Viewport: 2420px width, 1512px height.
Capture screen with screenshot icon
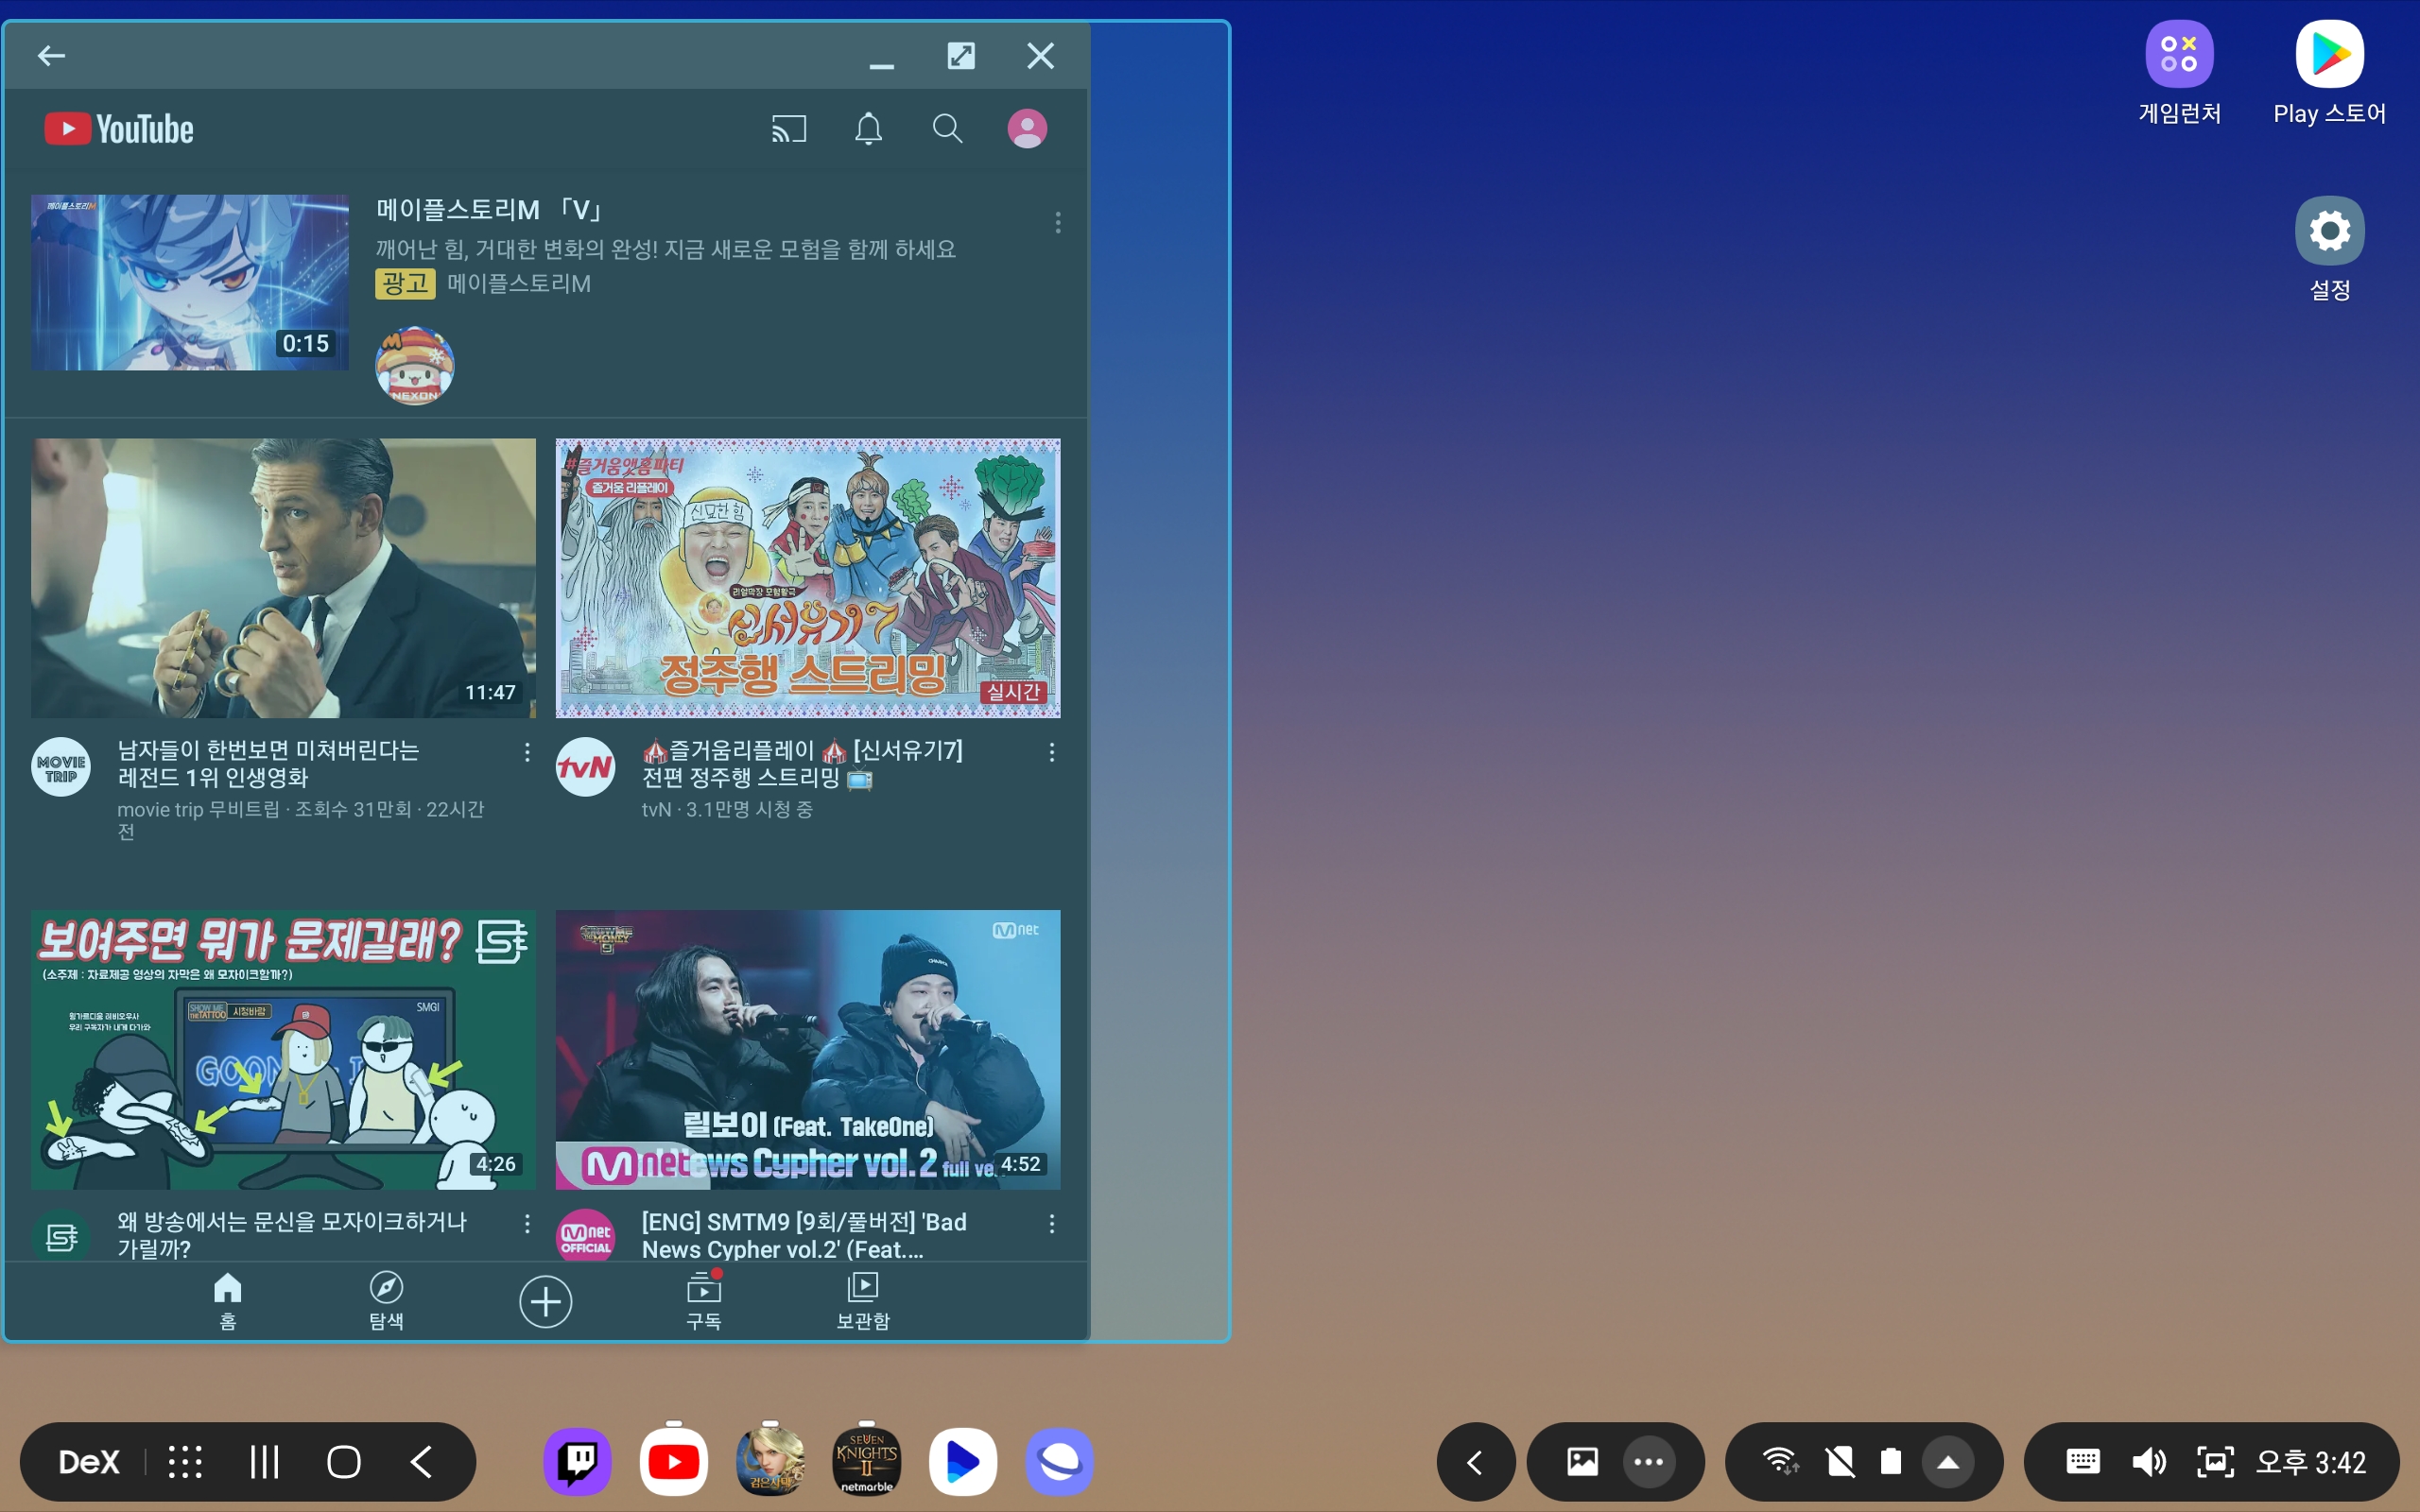pos(2214,1462)
